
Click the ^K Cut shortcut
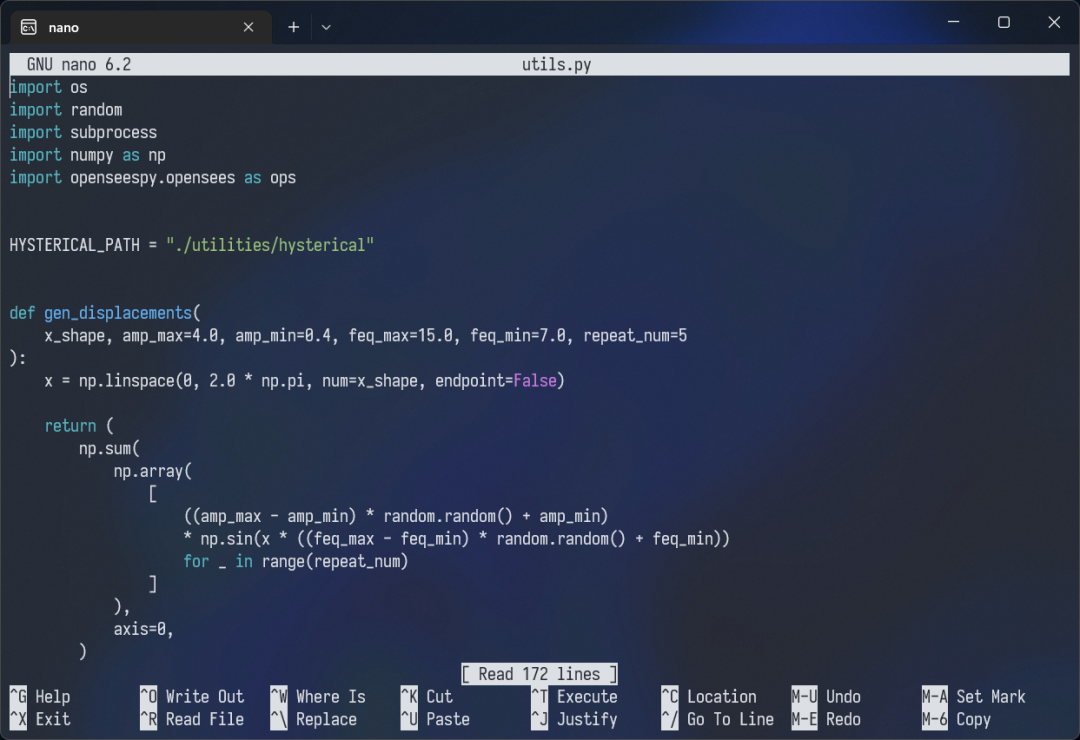tap(426, 697)
